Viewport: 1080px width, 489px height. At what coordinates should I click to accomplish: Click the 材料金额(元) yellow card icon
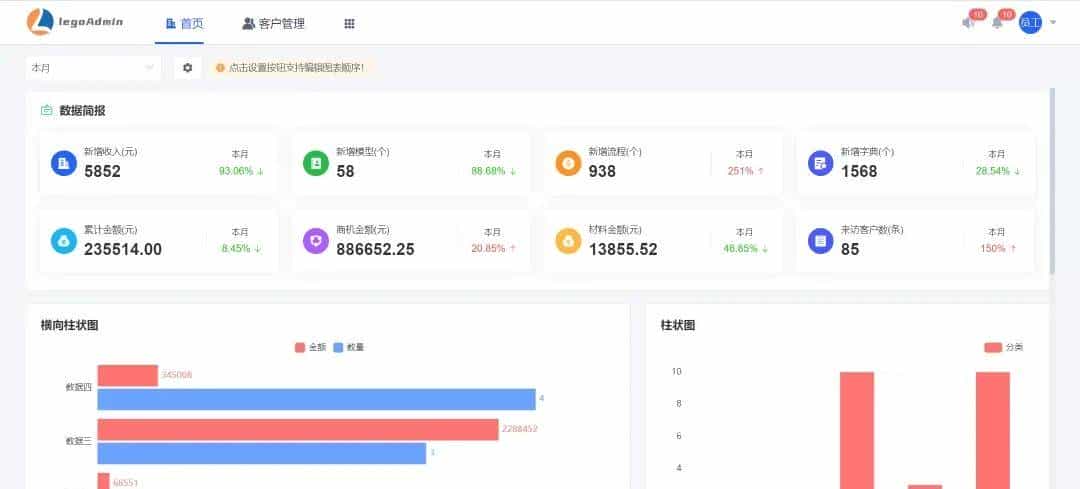point(569,241)
